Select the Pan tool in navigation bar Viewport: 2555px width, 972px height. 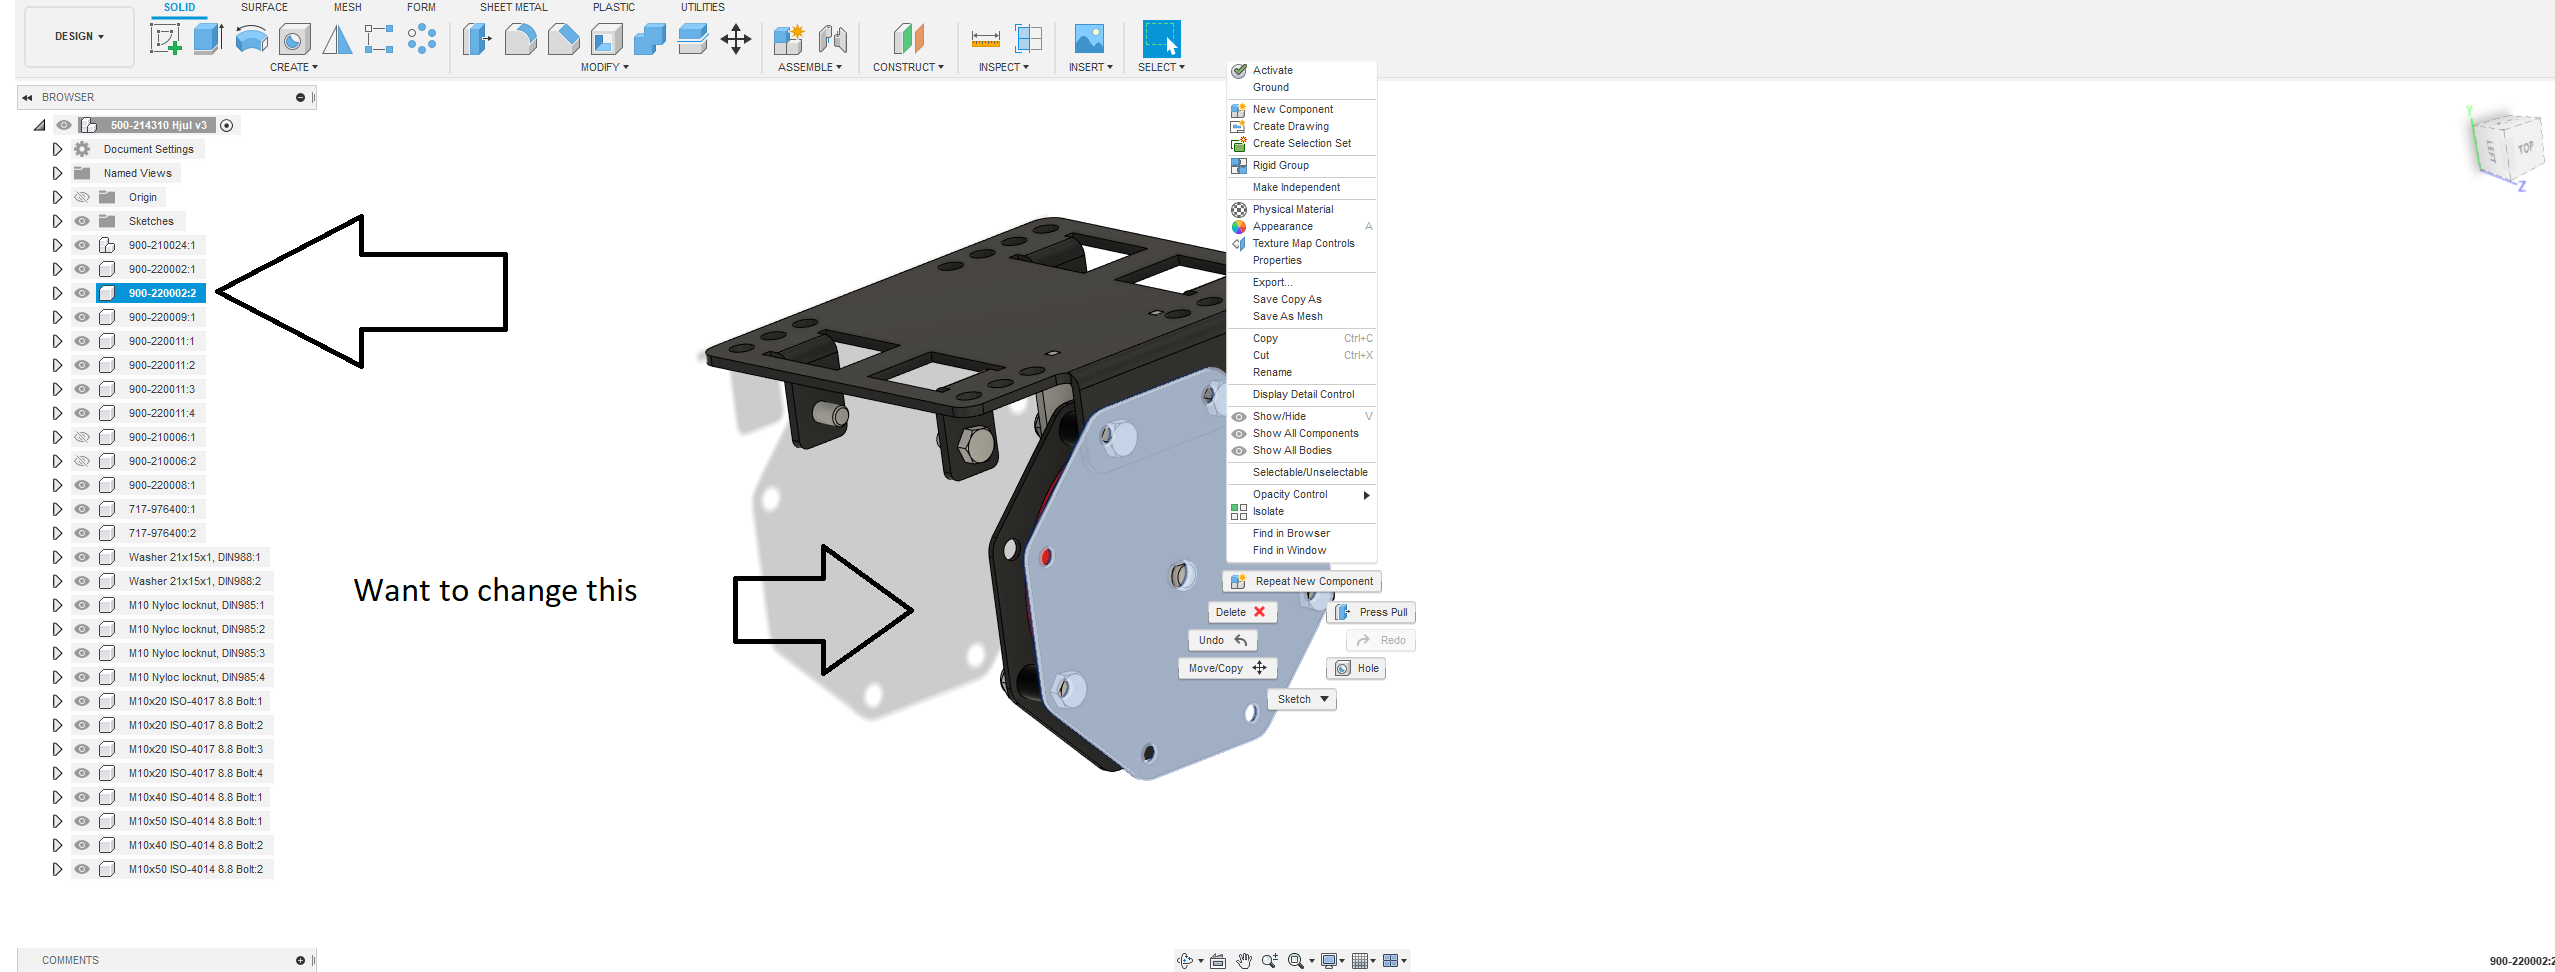(x=1244, y=960)
